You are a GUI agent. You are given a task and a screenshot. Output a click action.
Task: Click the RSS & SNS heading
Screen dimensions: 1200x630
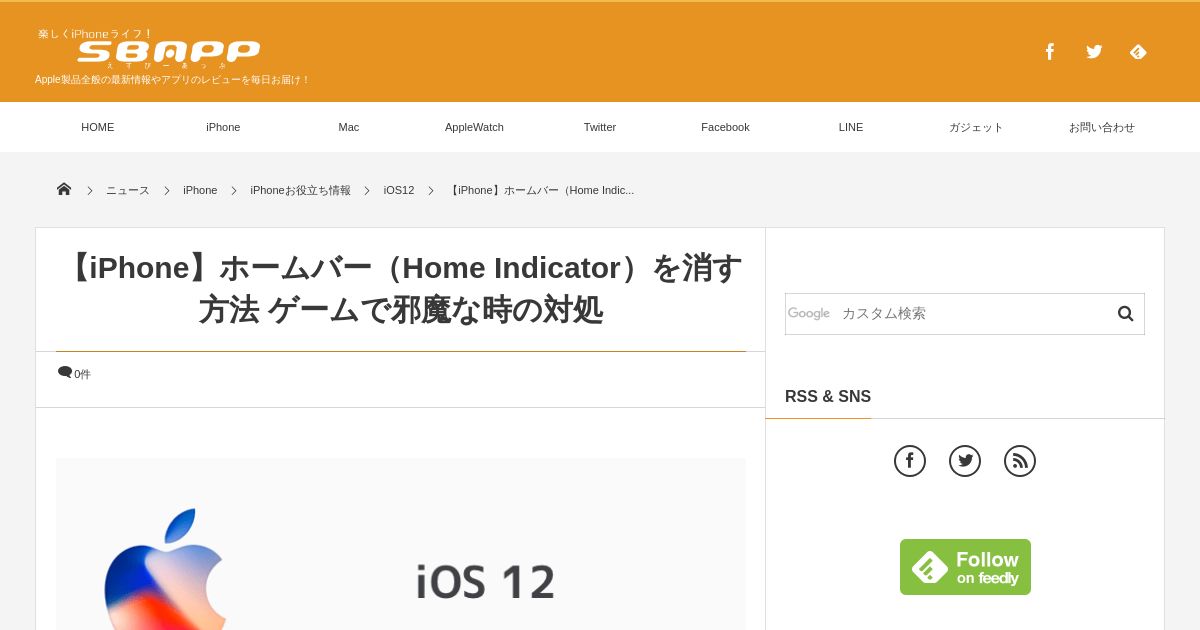point(828,397)
